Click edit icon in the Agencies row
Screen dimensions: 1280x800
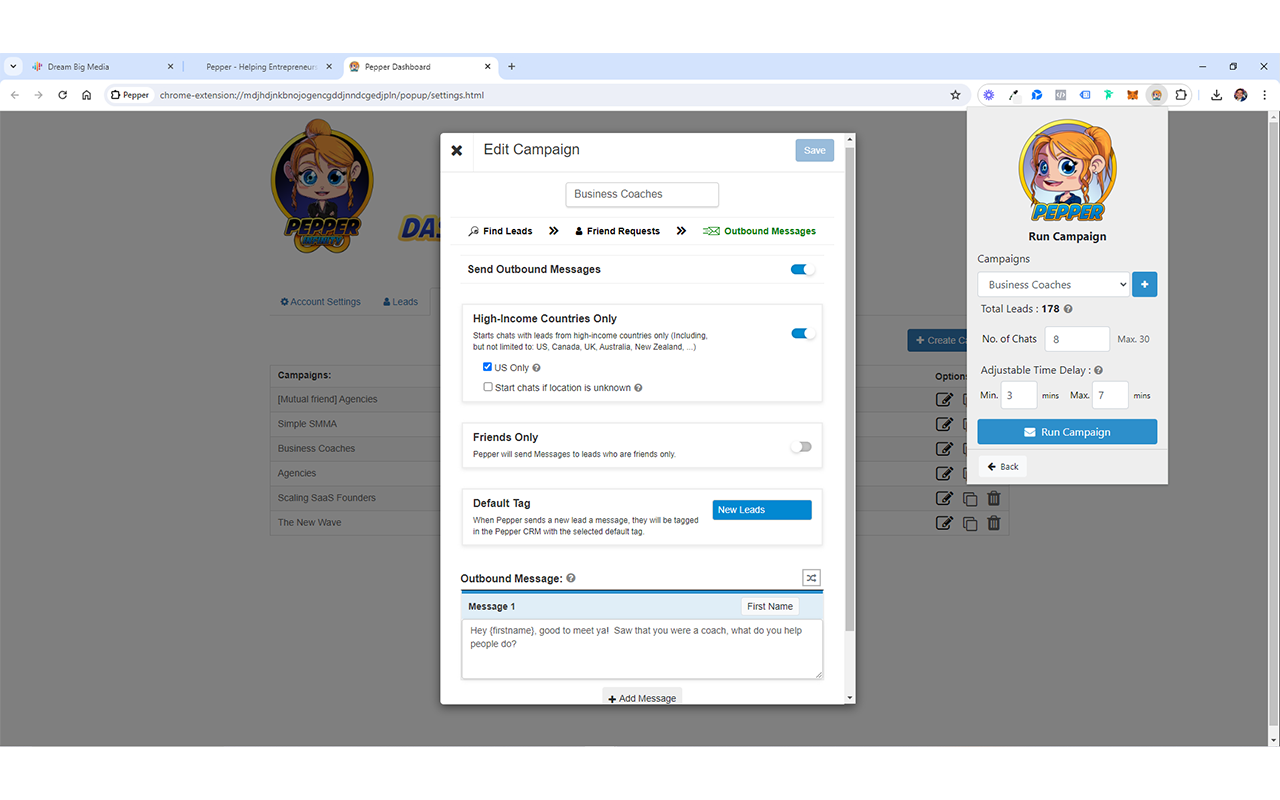pos(944,473)
